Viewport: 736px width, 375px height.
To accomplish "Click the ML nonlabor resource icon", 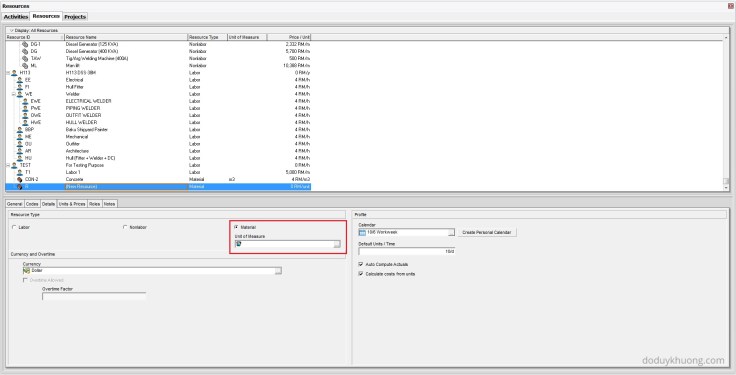I will 25,66.
